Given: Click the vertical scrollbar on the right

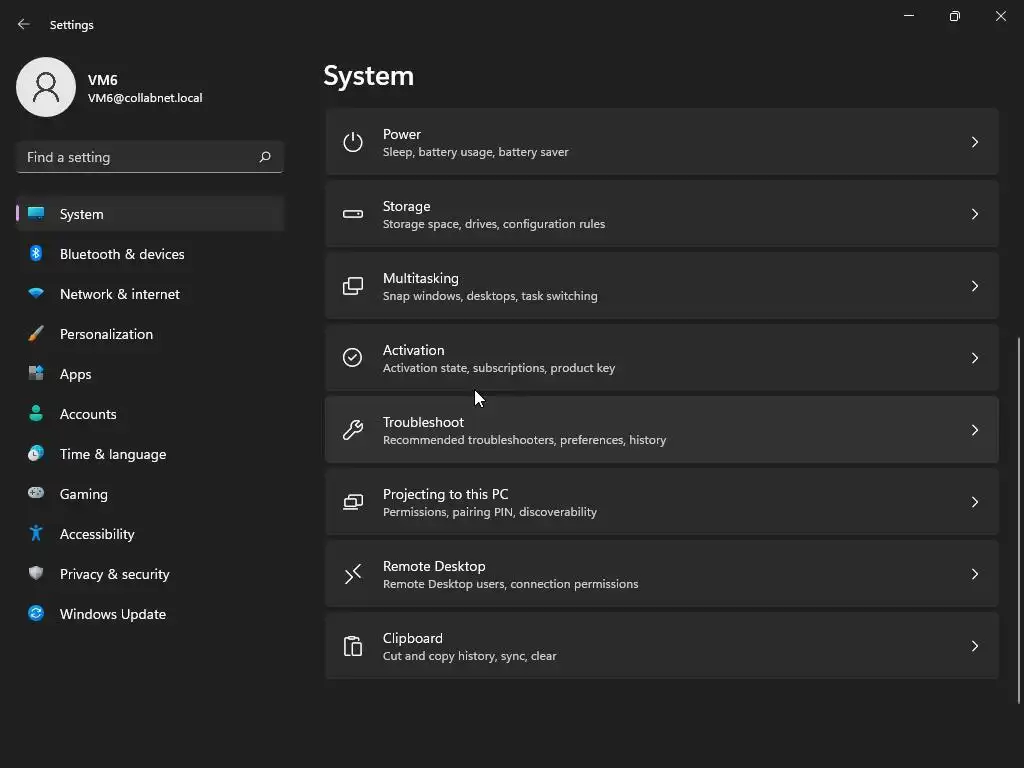Looking at the screenshot, I should 1019,520.
